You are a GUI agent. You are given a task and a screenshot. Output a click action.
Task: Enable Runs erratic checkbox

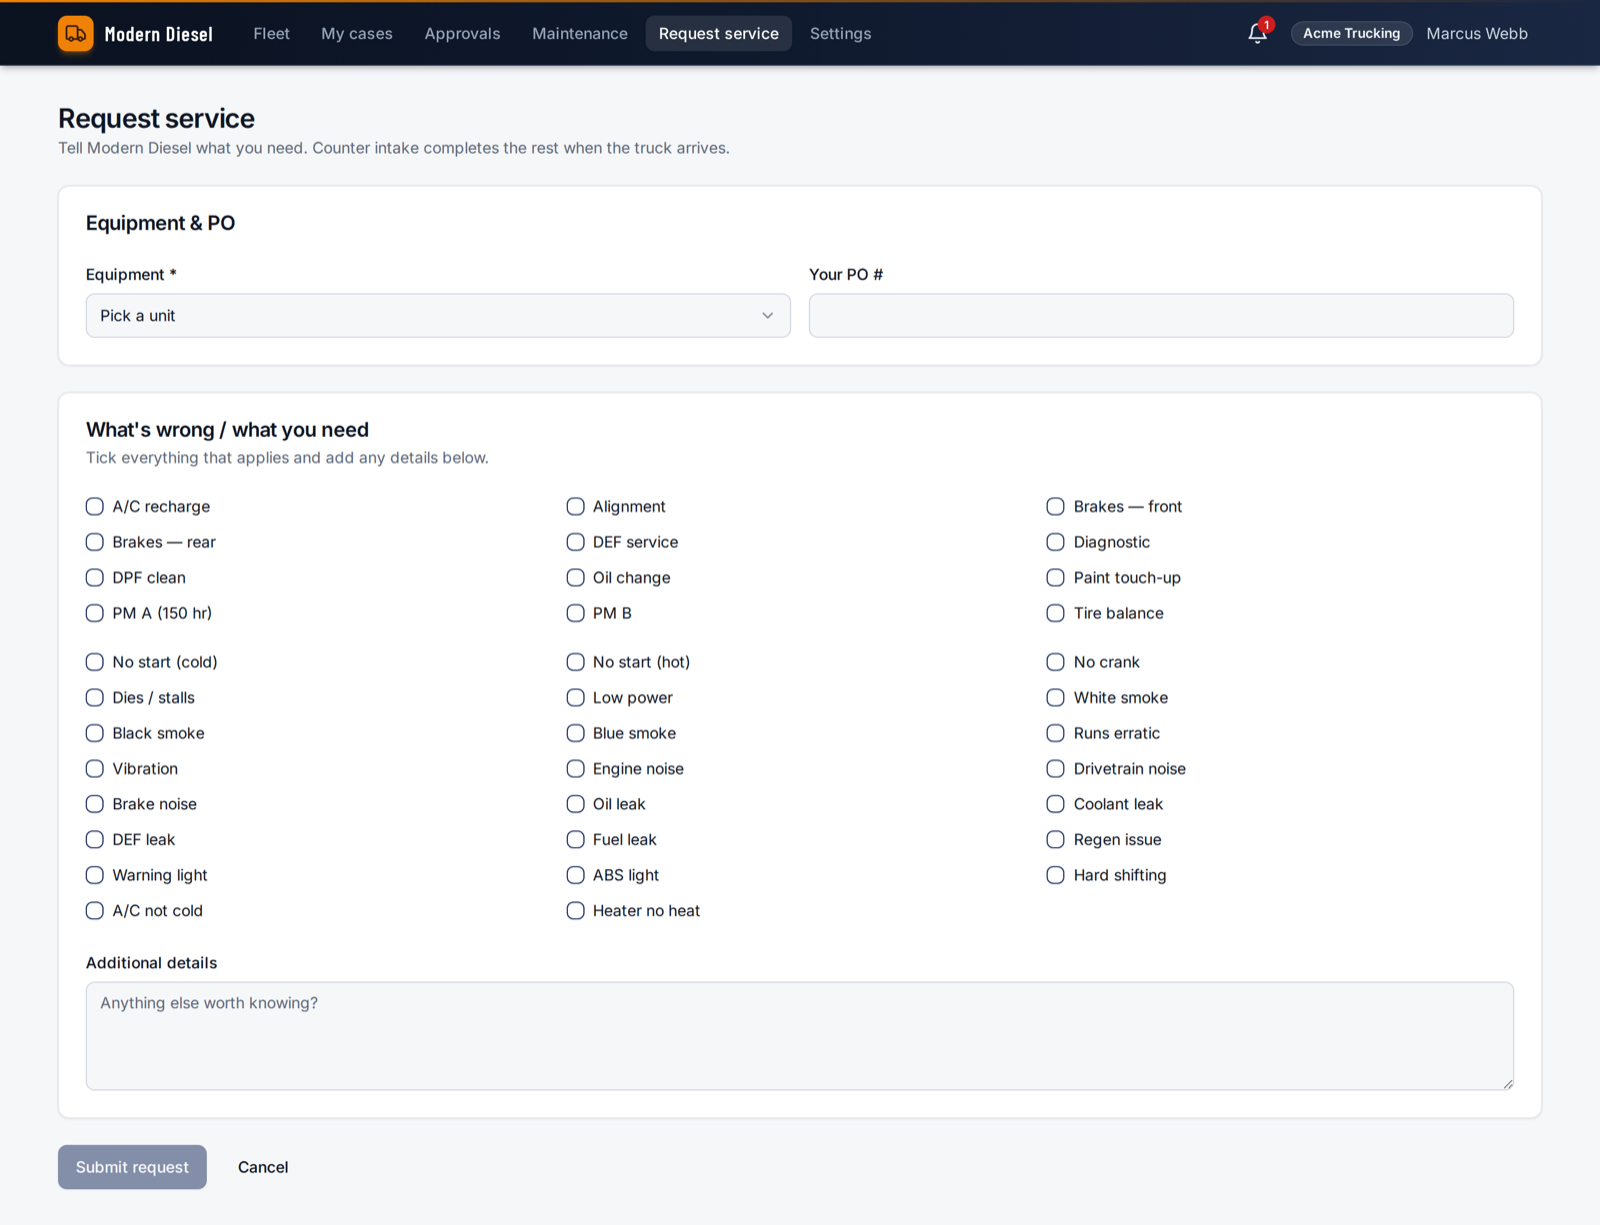coord(1055,733)
